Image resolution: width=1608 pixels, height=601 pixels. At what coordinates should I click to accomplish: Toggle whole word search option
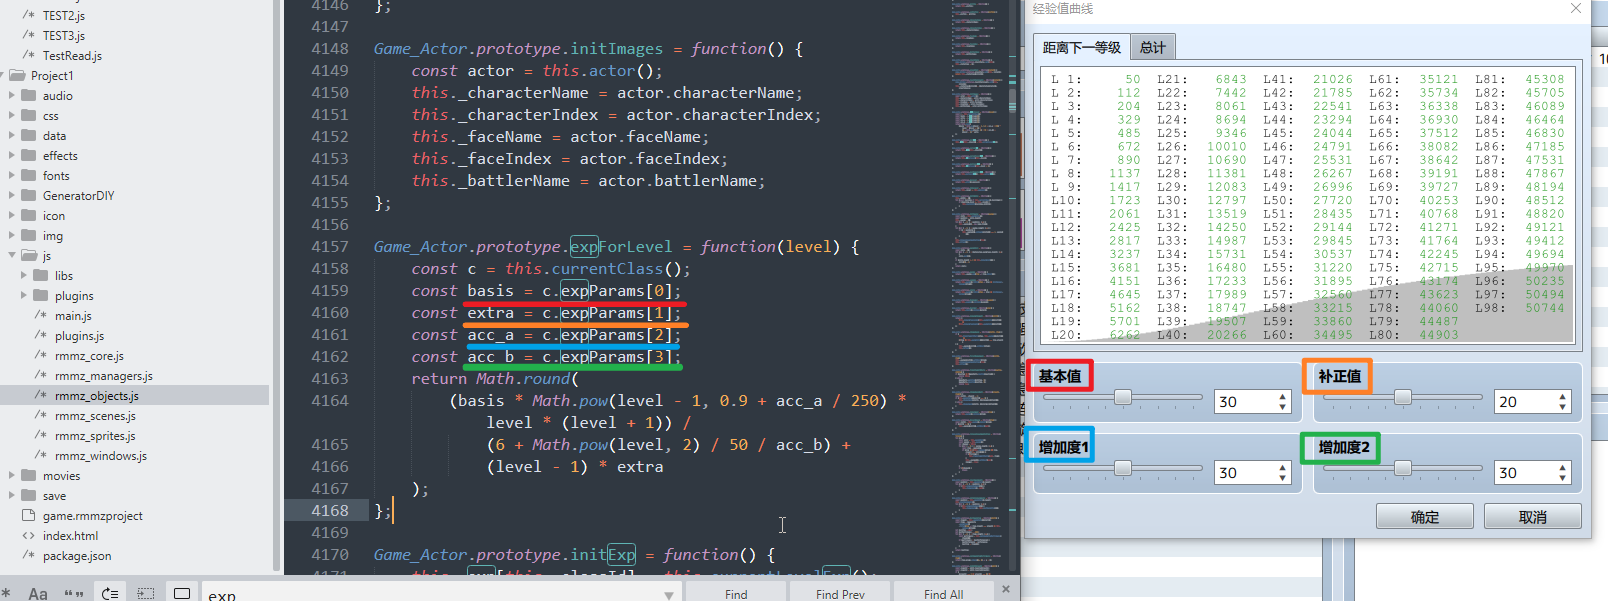coord(74,593)
